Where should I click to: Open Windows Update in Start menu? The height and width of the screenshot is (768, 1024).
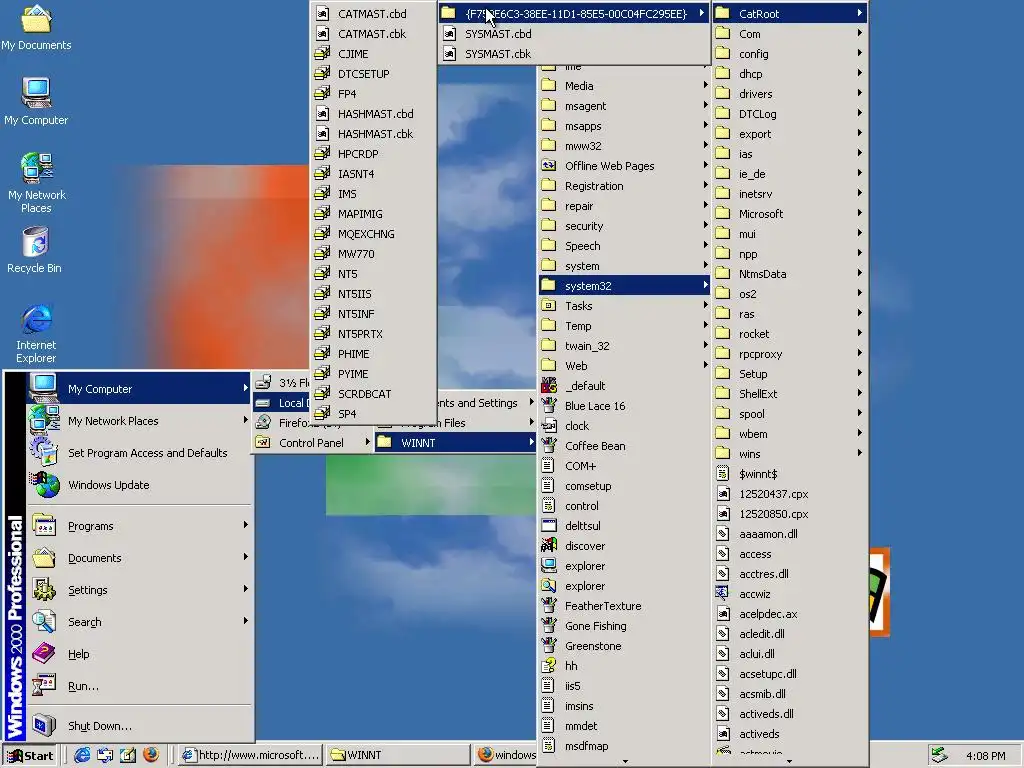pyautogui.click(x=138, y=485)
